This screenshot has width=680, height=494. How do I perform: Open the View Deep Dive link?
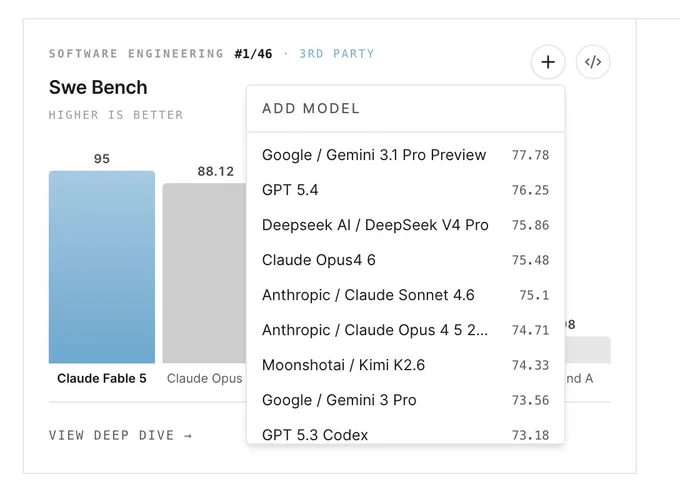coord(121,435)
